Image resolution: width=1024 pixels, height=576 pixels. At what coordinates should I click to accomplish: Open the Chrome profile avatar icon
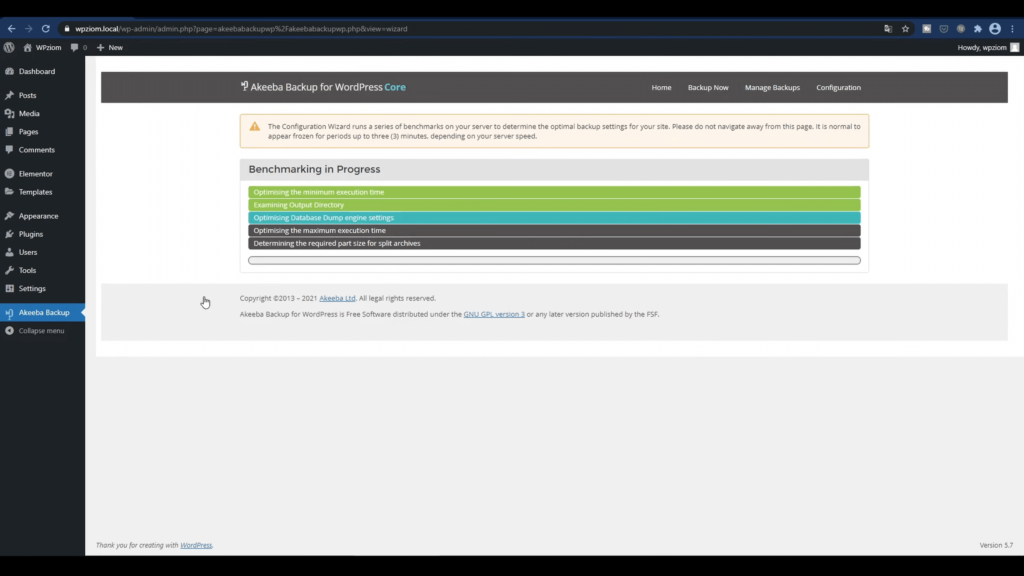tap(994, 29)
